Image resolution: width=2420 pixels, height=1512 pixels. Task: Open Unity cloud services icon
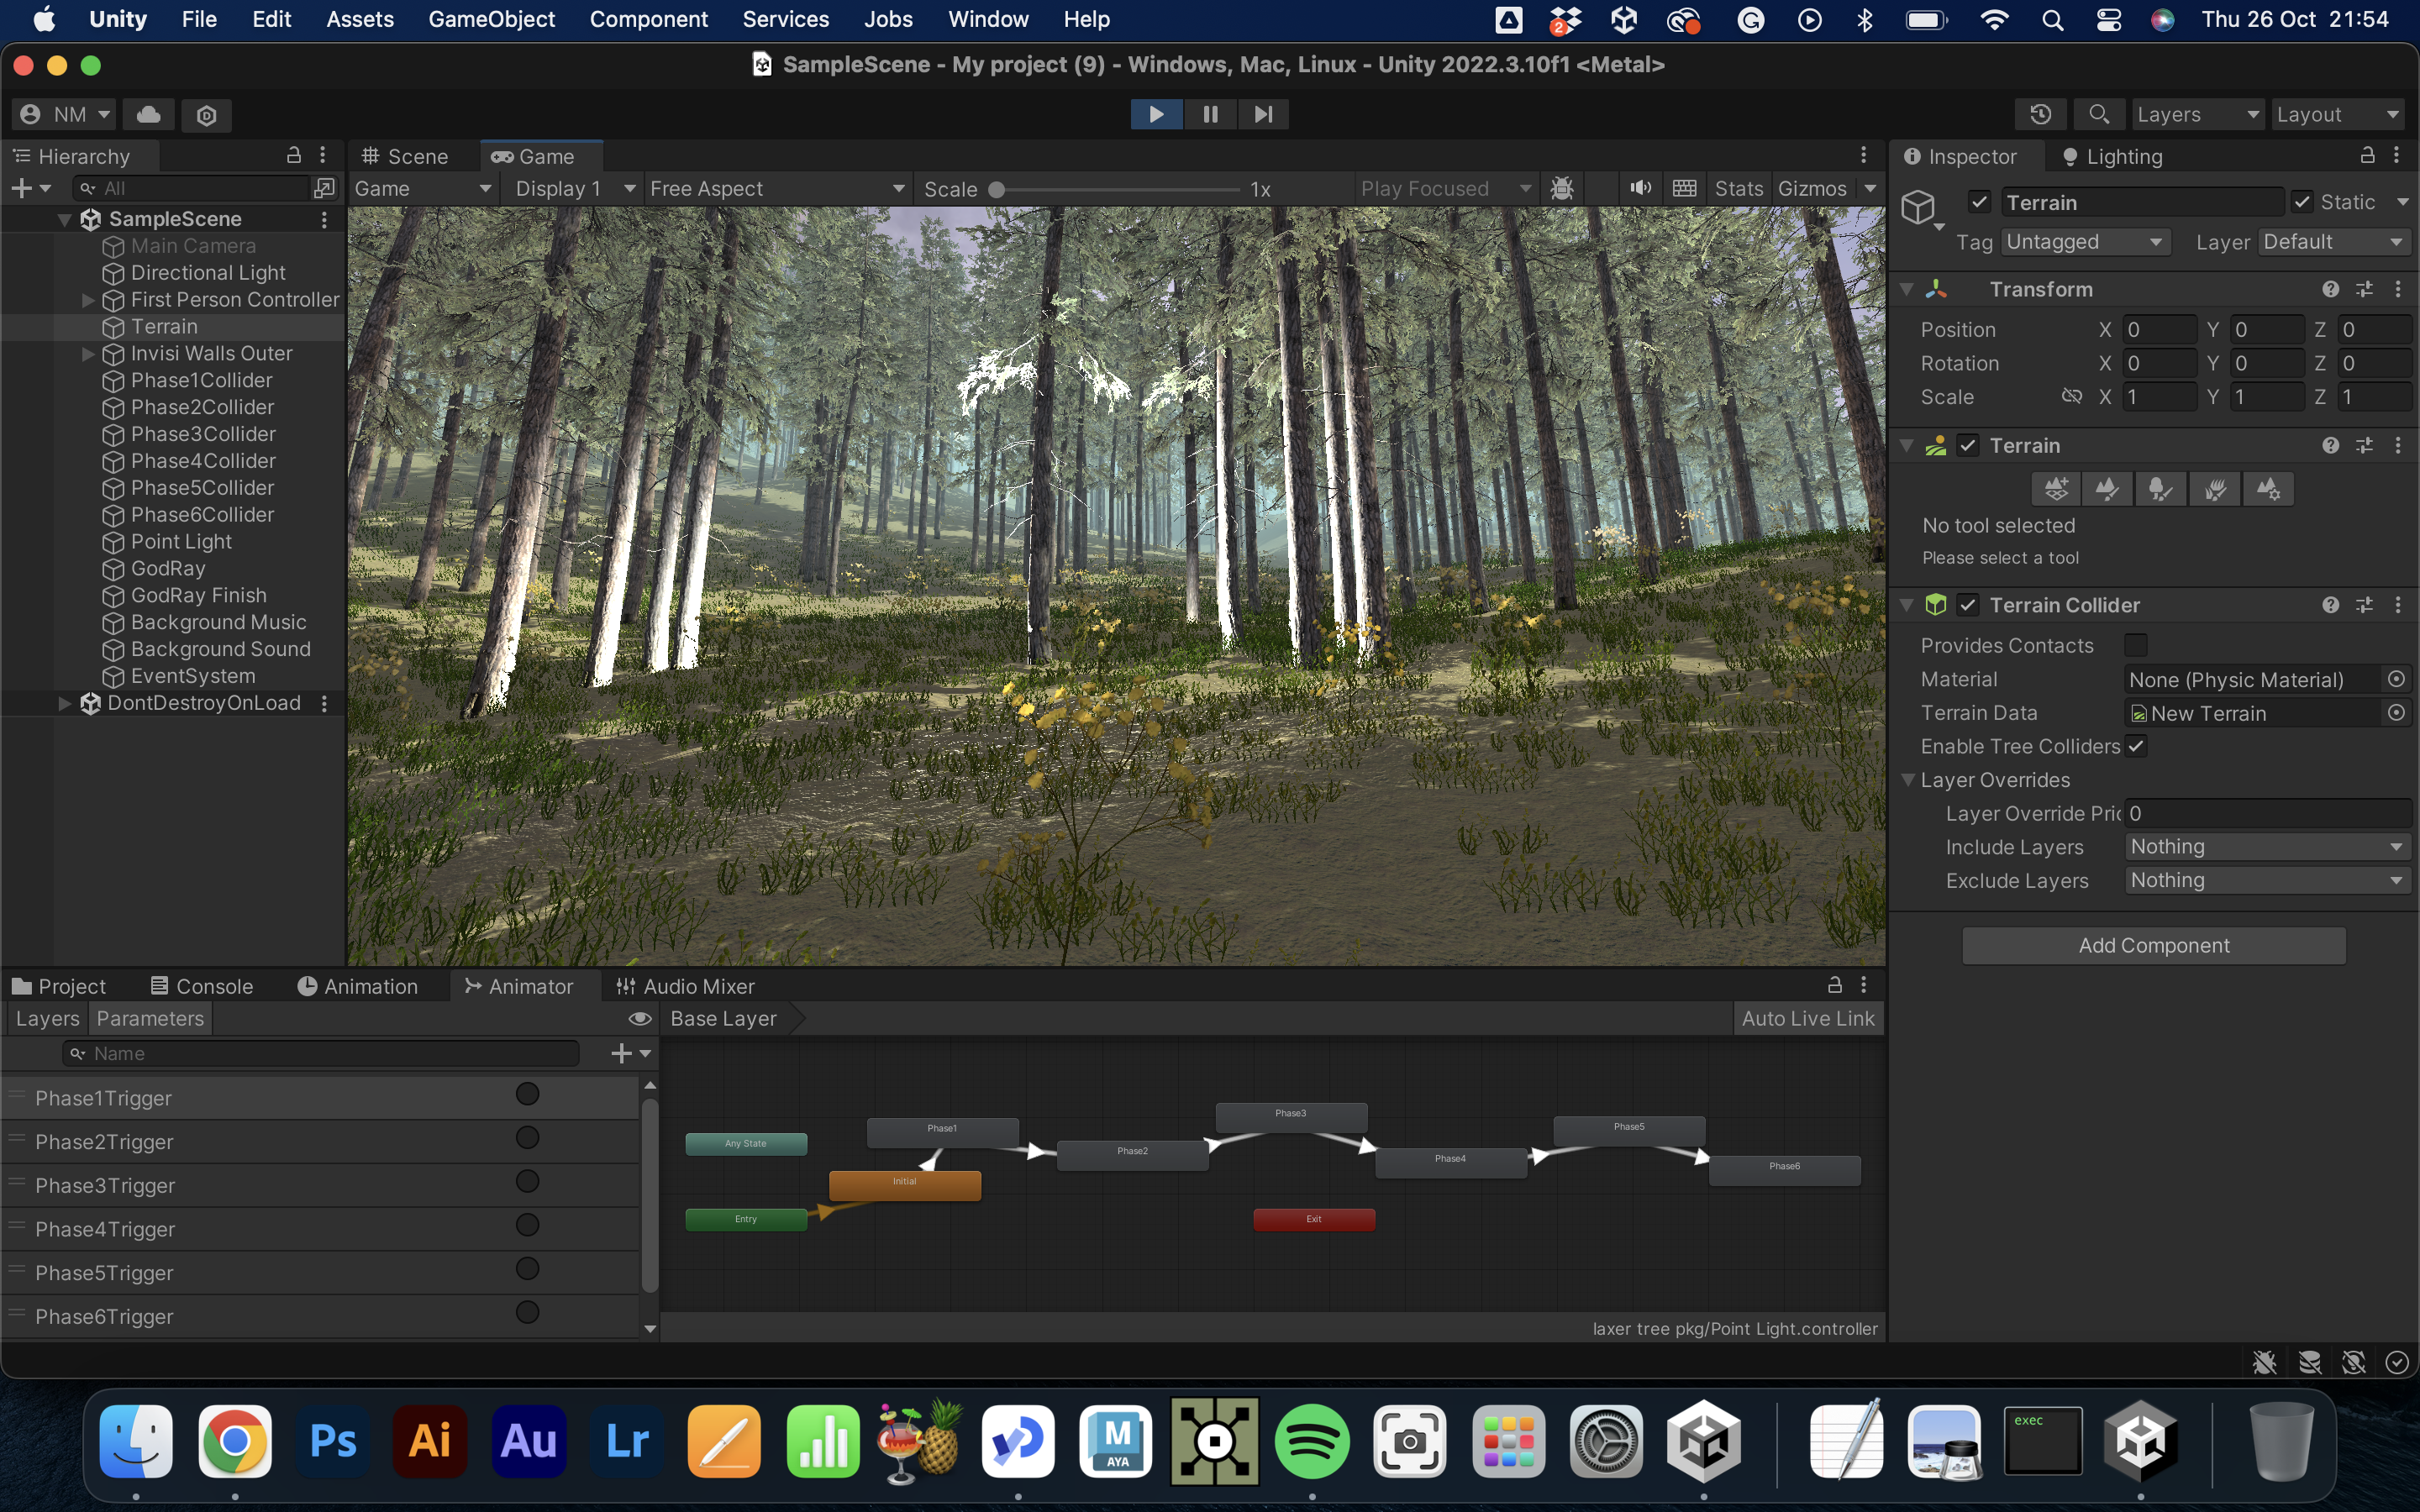(x=149, y=114)
